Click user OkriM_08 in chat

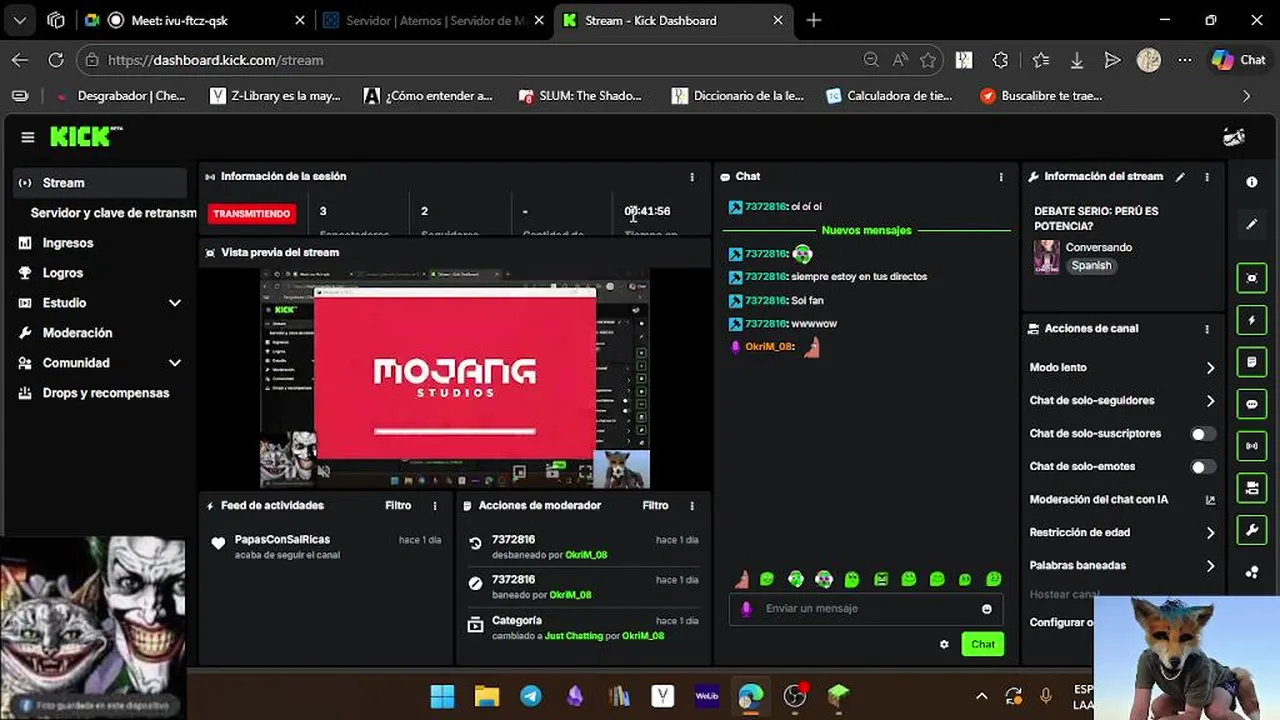pos(768,347)
